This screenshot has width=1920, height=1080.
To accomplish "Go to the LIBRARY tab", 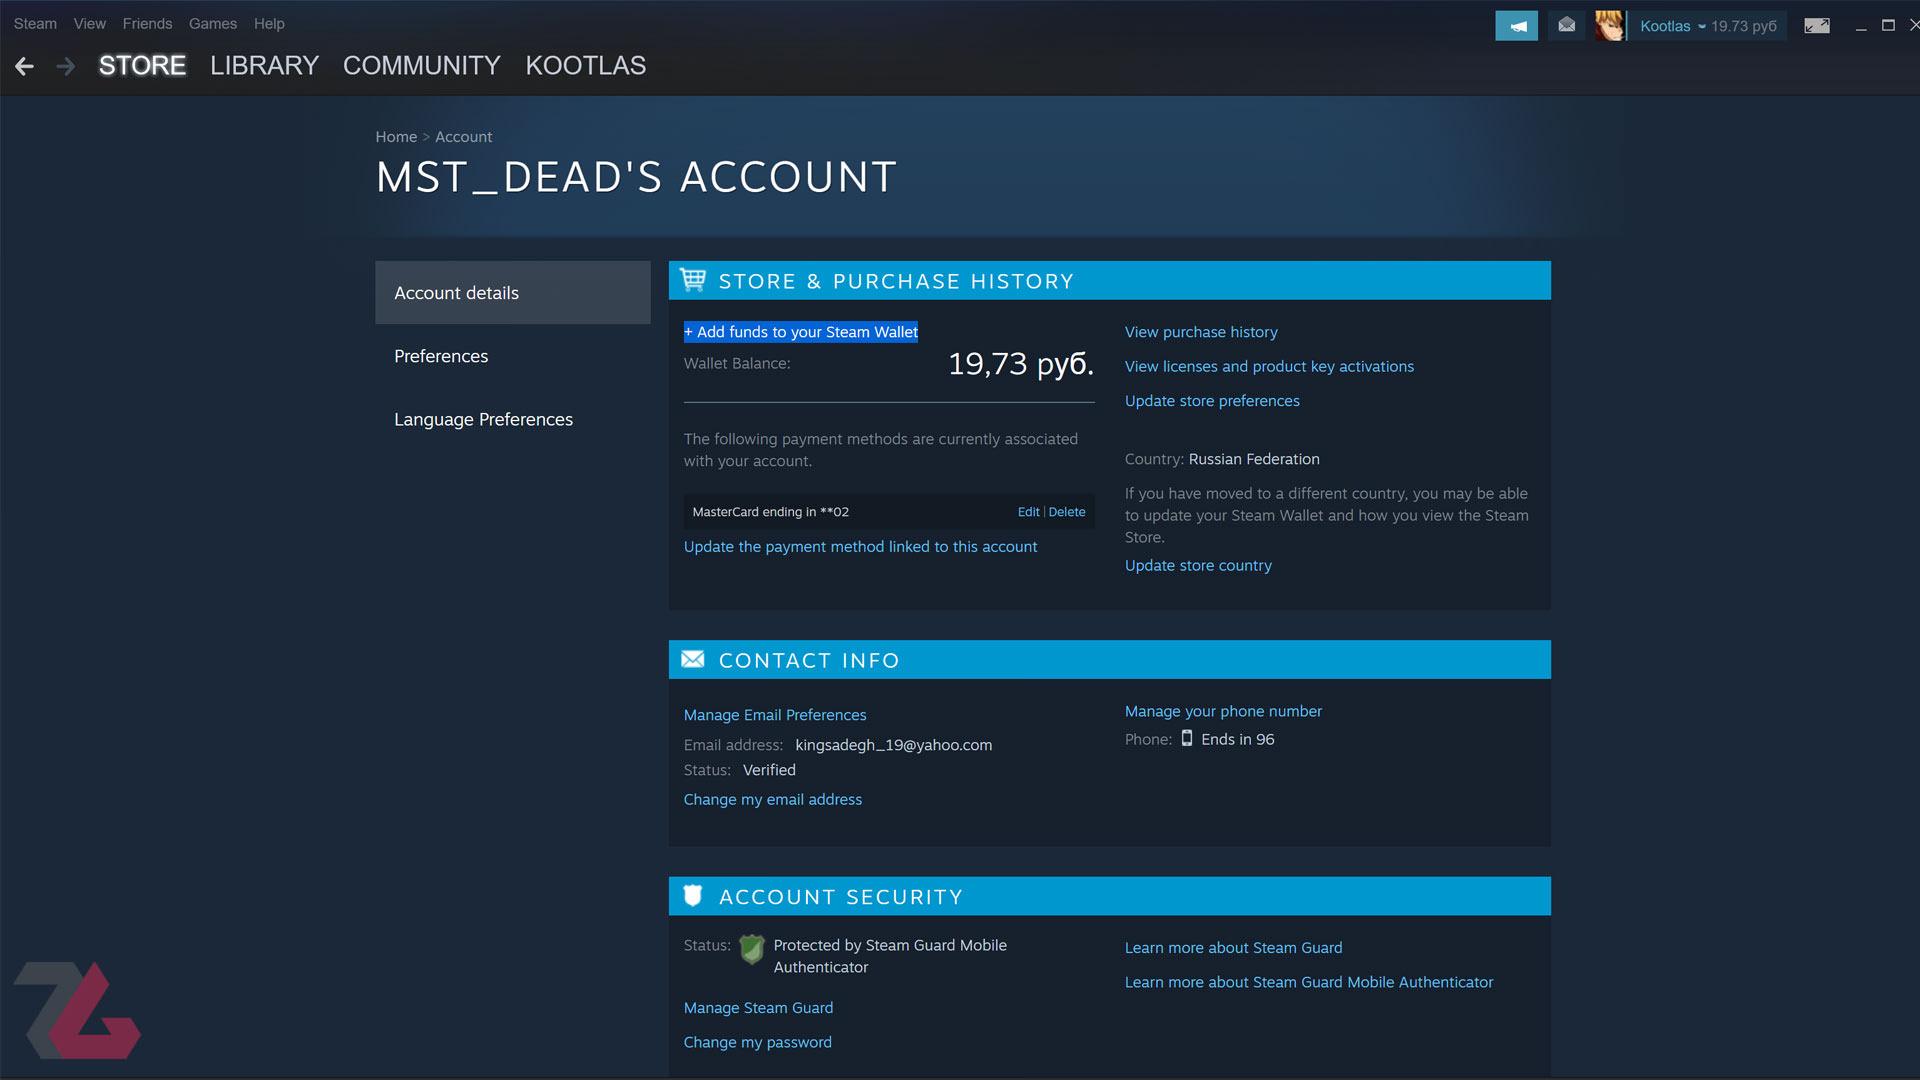I will 264,66.
